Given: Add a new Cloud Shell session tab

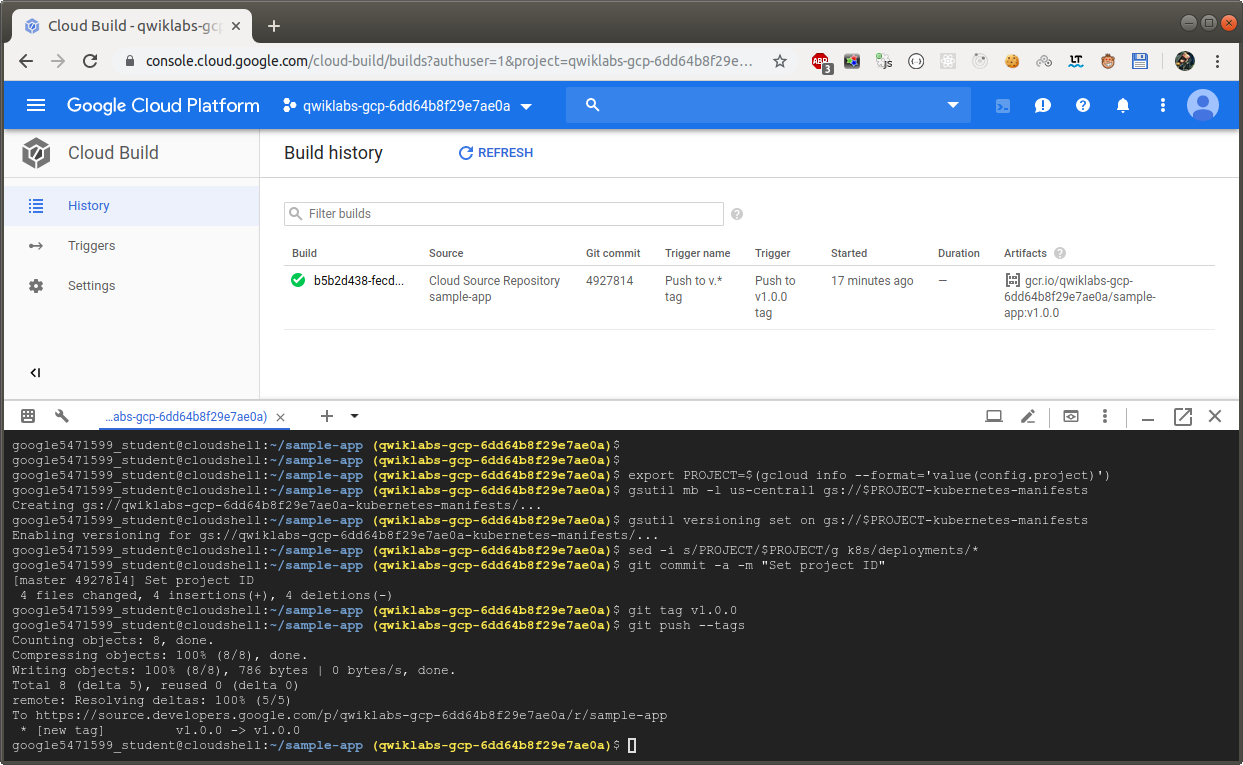Looking at the screenshot, I should 326,416.
